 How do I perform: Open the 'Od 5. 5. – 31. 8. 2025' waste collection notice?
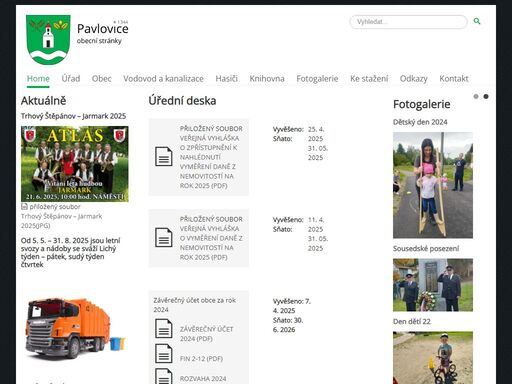pyautogui.click(x=71, y=252)
